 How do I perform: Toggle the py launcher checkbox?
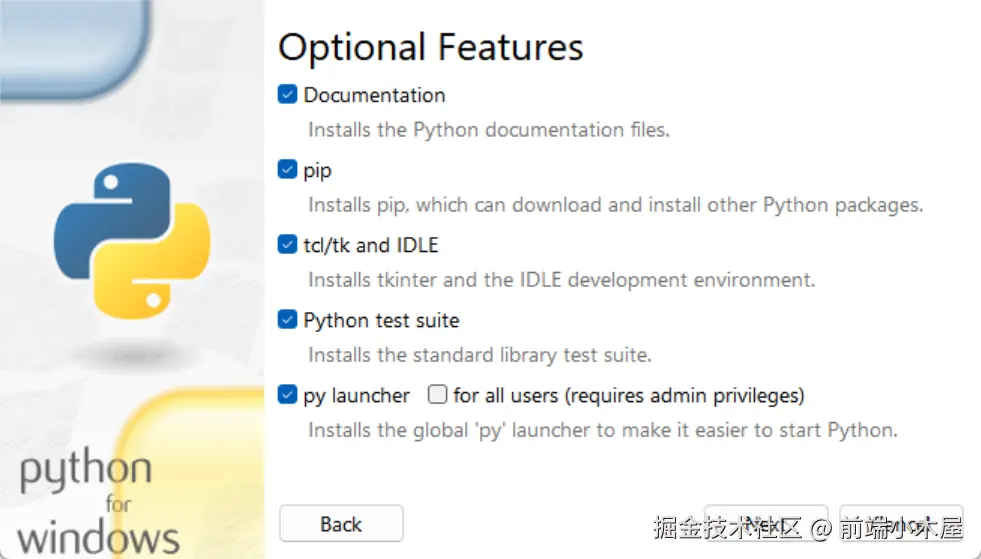coord(288,395)
